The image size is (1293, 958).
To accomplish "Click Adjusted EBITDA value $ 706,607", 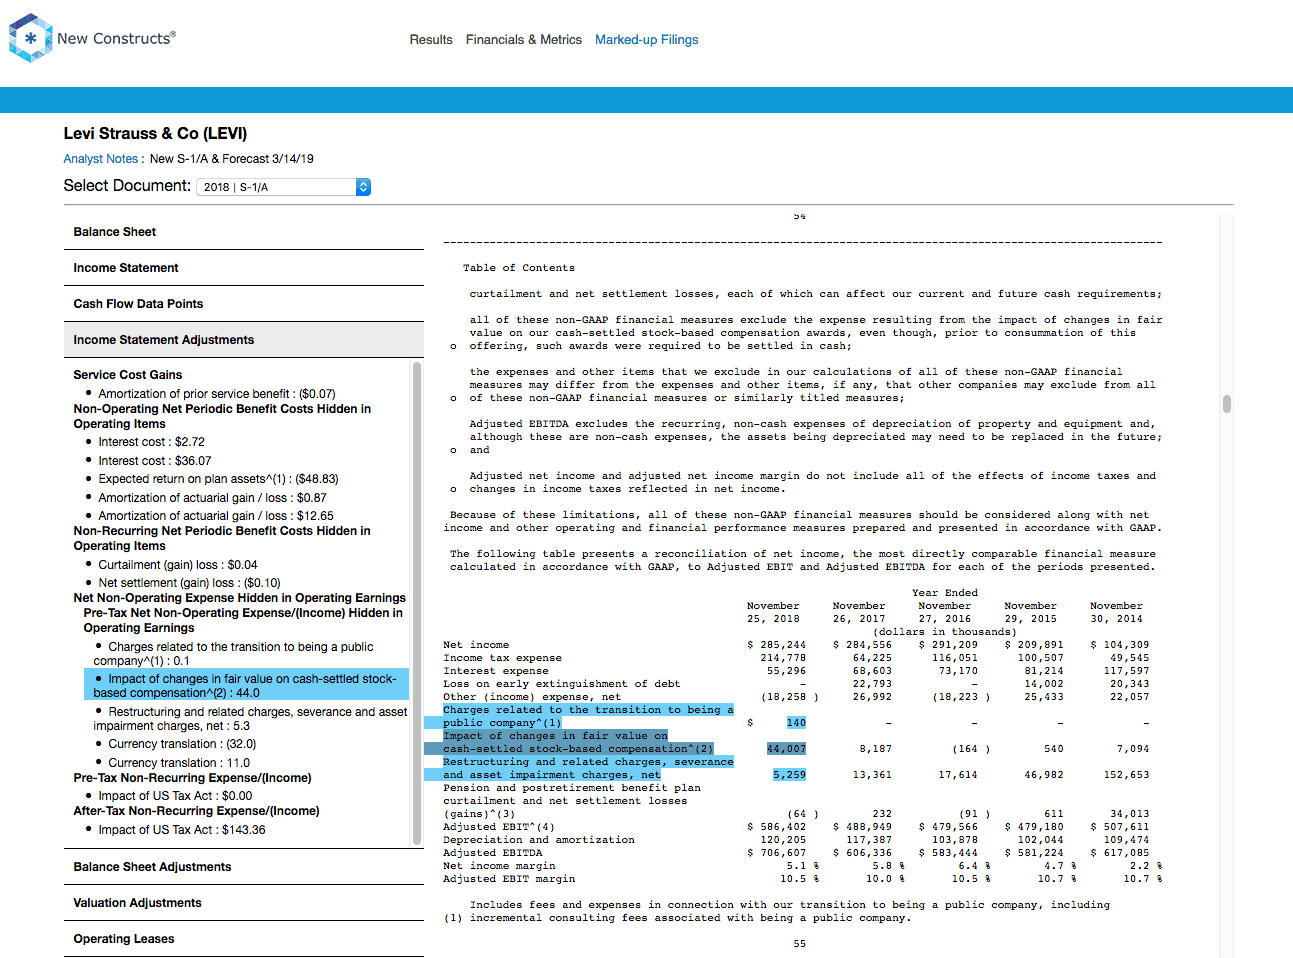I will 777,853.
